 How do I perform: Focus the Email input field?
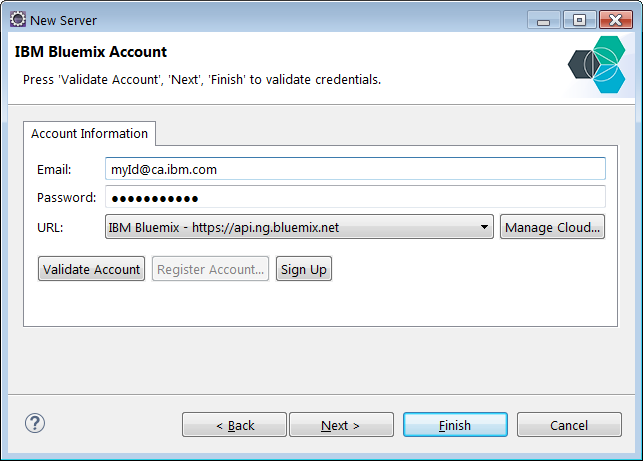pos(355,169)
